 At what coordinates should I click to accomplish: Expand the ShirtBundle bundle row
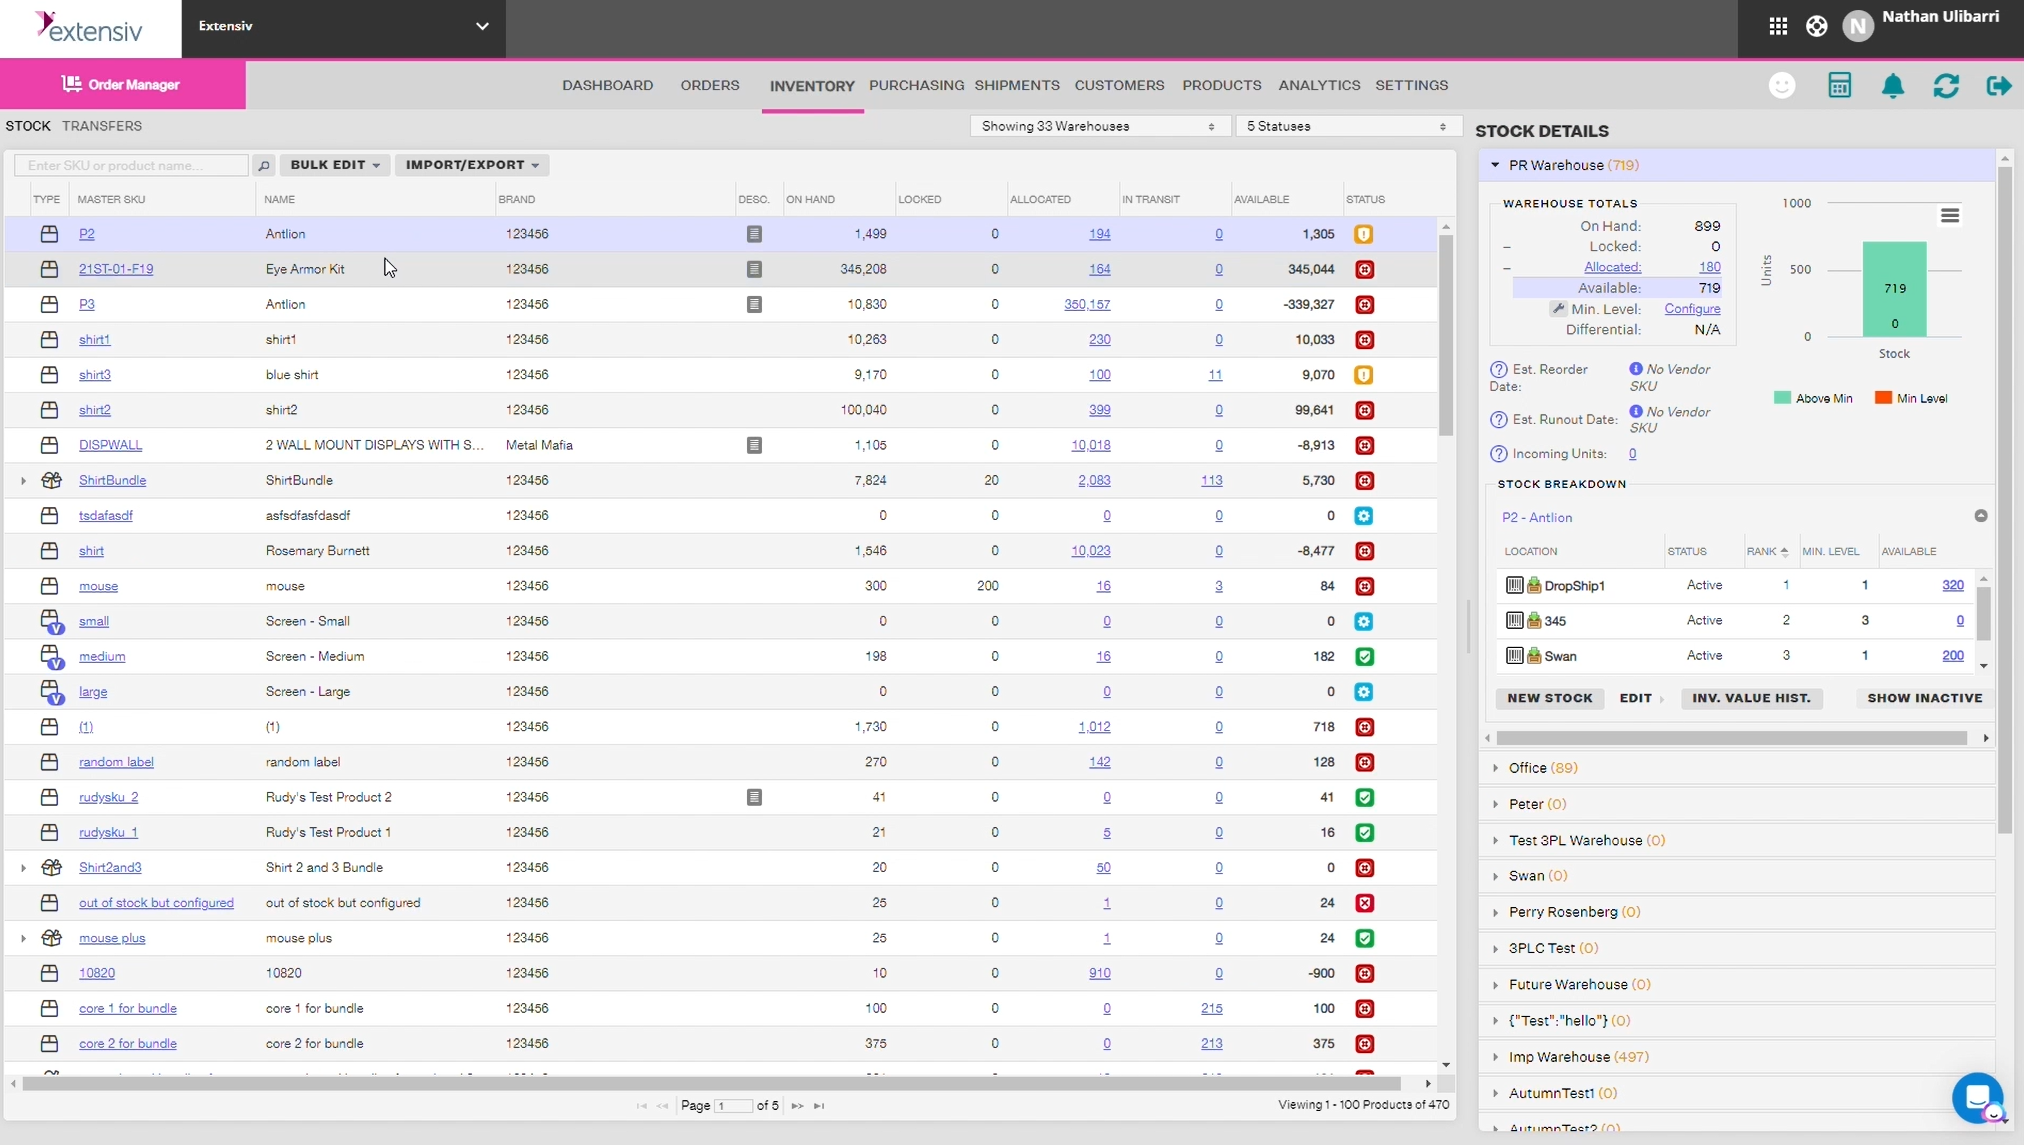tap(22, 480)
